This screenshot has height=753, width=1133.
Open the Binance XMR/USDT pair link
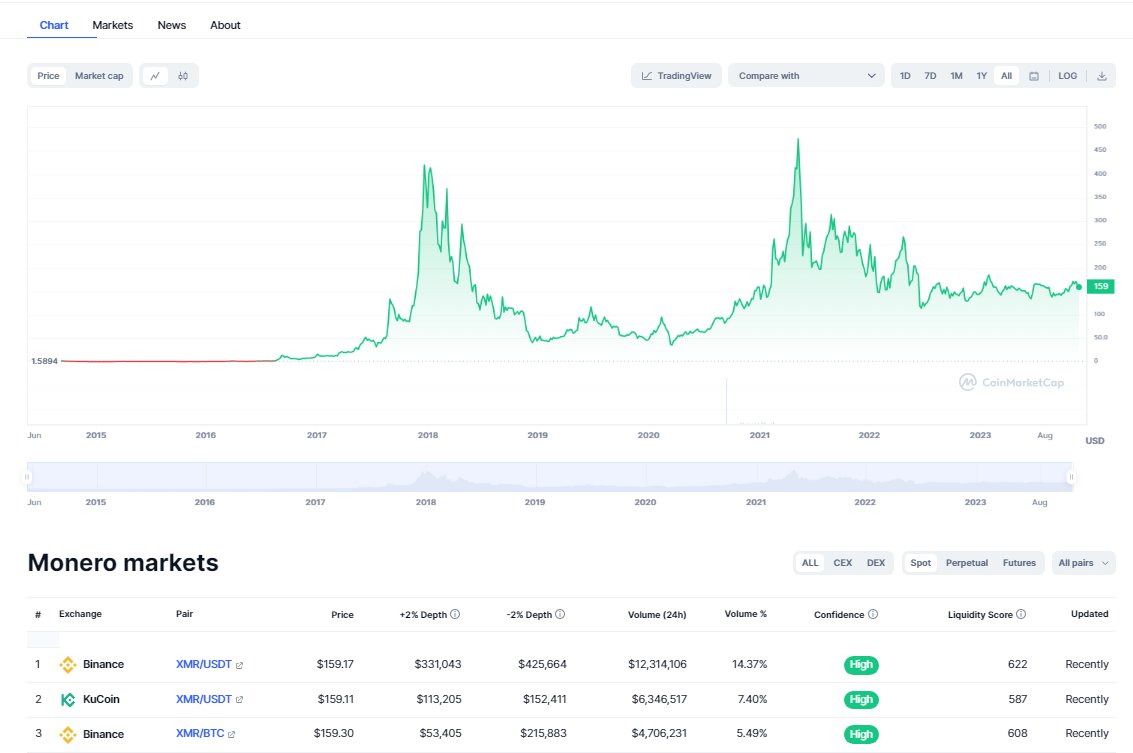pos(204,665)
